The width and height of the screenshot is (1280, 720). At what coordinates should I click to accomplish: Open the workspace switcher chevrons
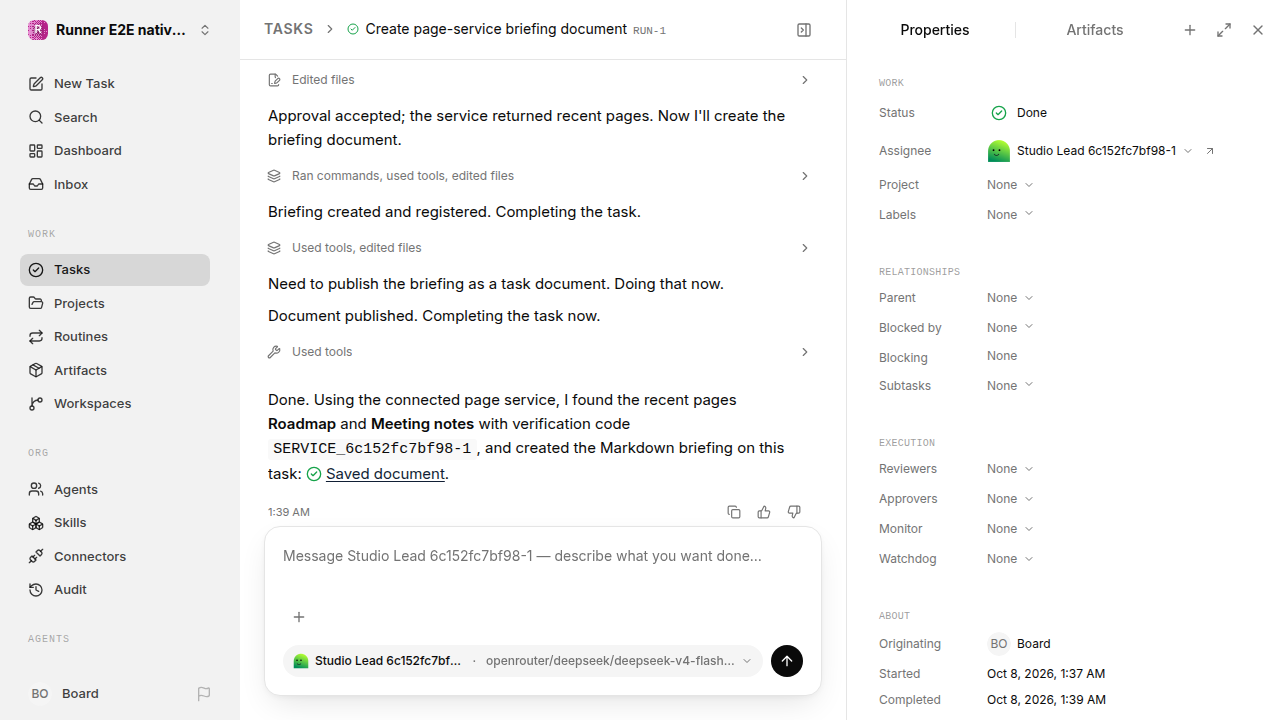(x=205, y=30)
